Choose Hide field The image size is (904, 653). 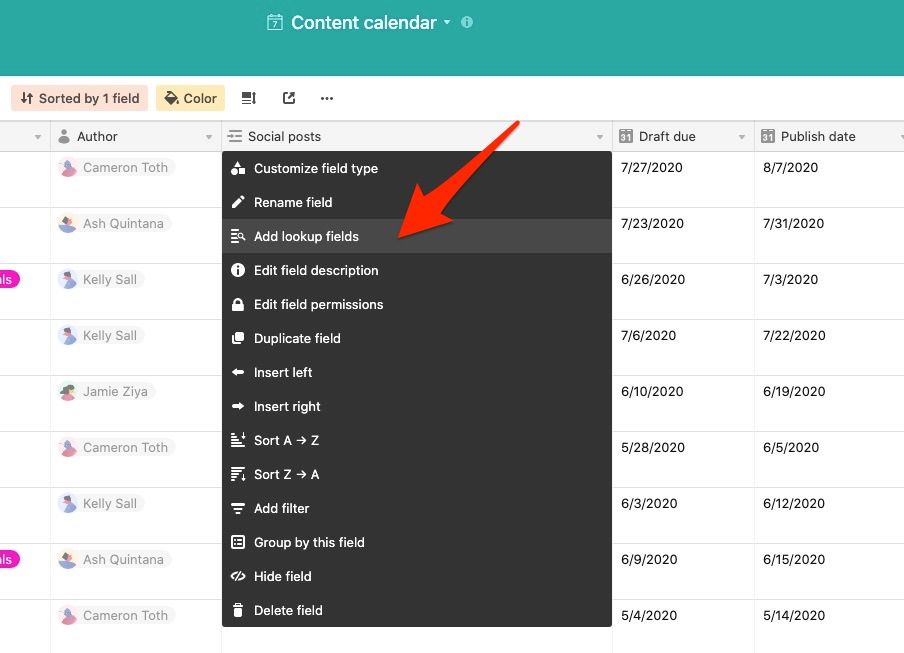coord(417,576)
